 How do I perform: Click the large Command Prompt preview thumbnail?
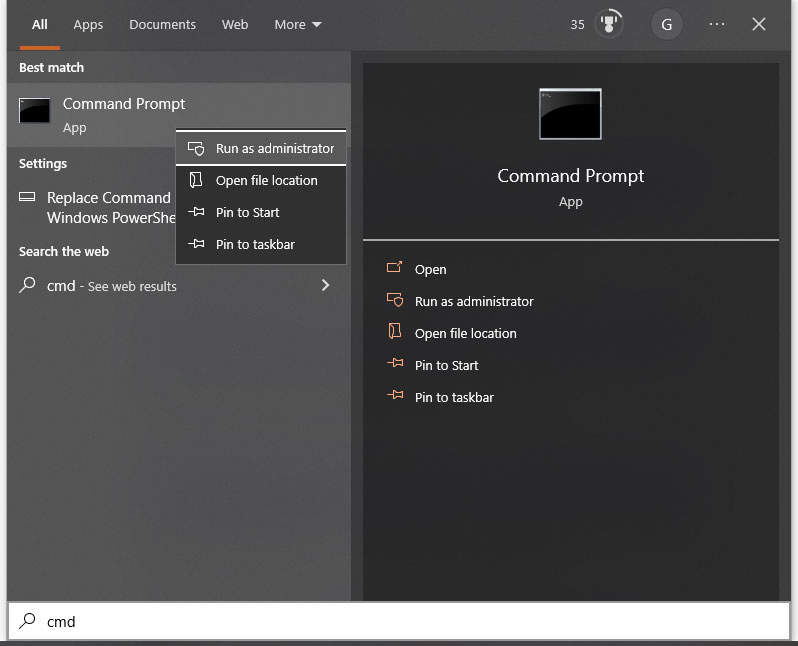pos(571,114)
